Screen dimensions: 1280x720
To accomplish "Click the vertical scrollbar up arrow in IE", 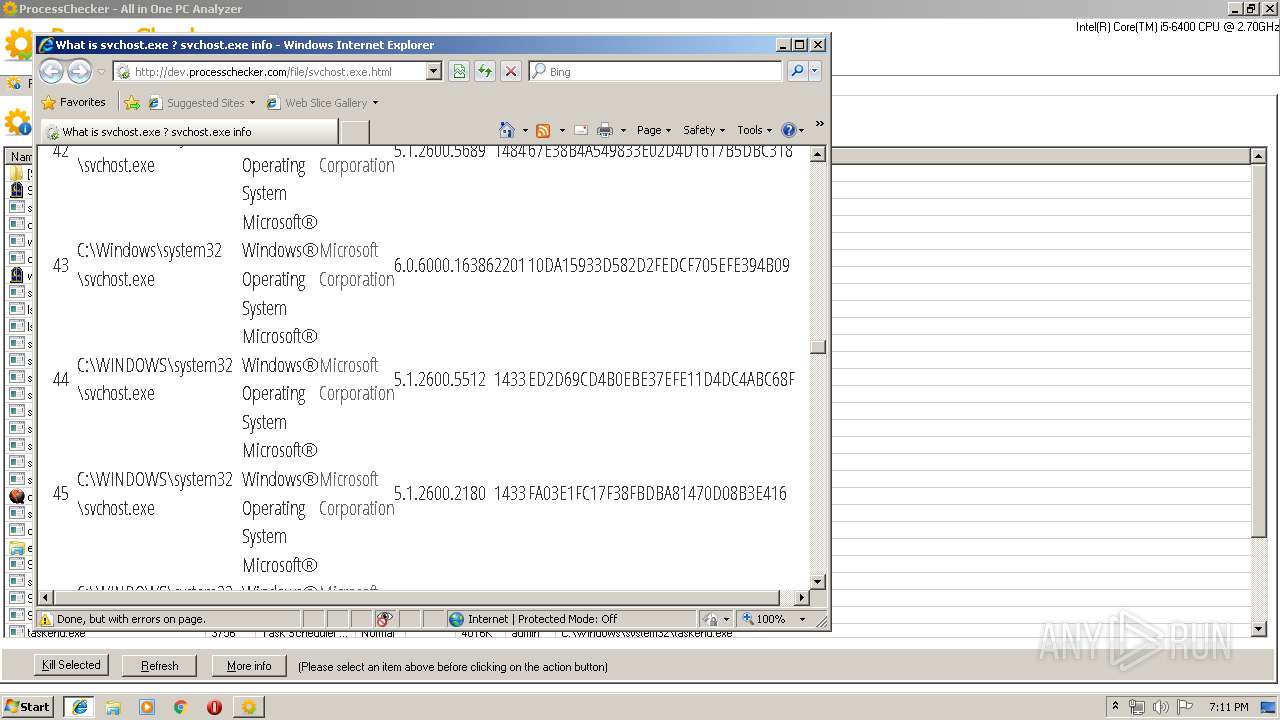I will coord(818,154).
